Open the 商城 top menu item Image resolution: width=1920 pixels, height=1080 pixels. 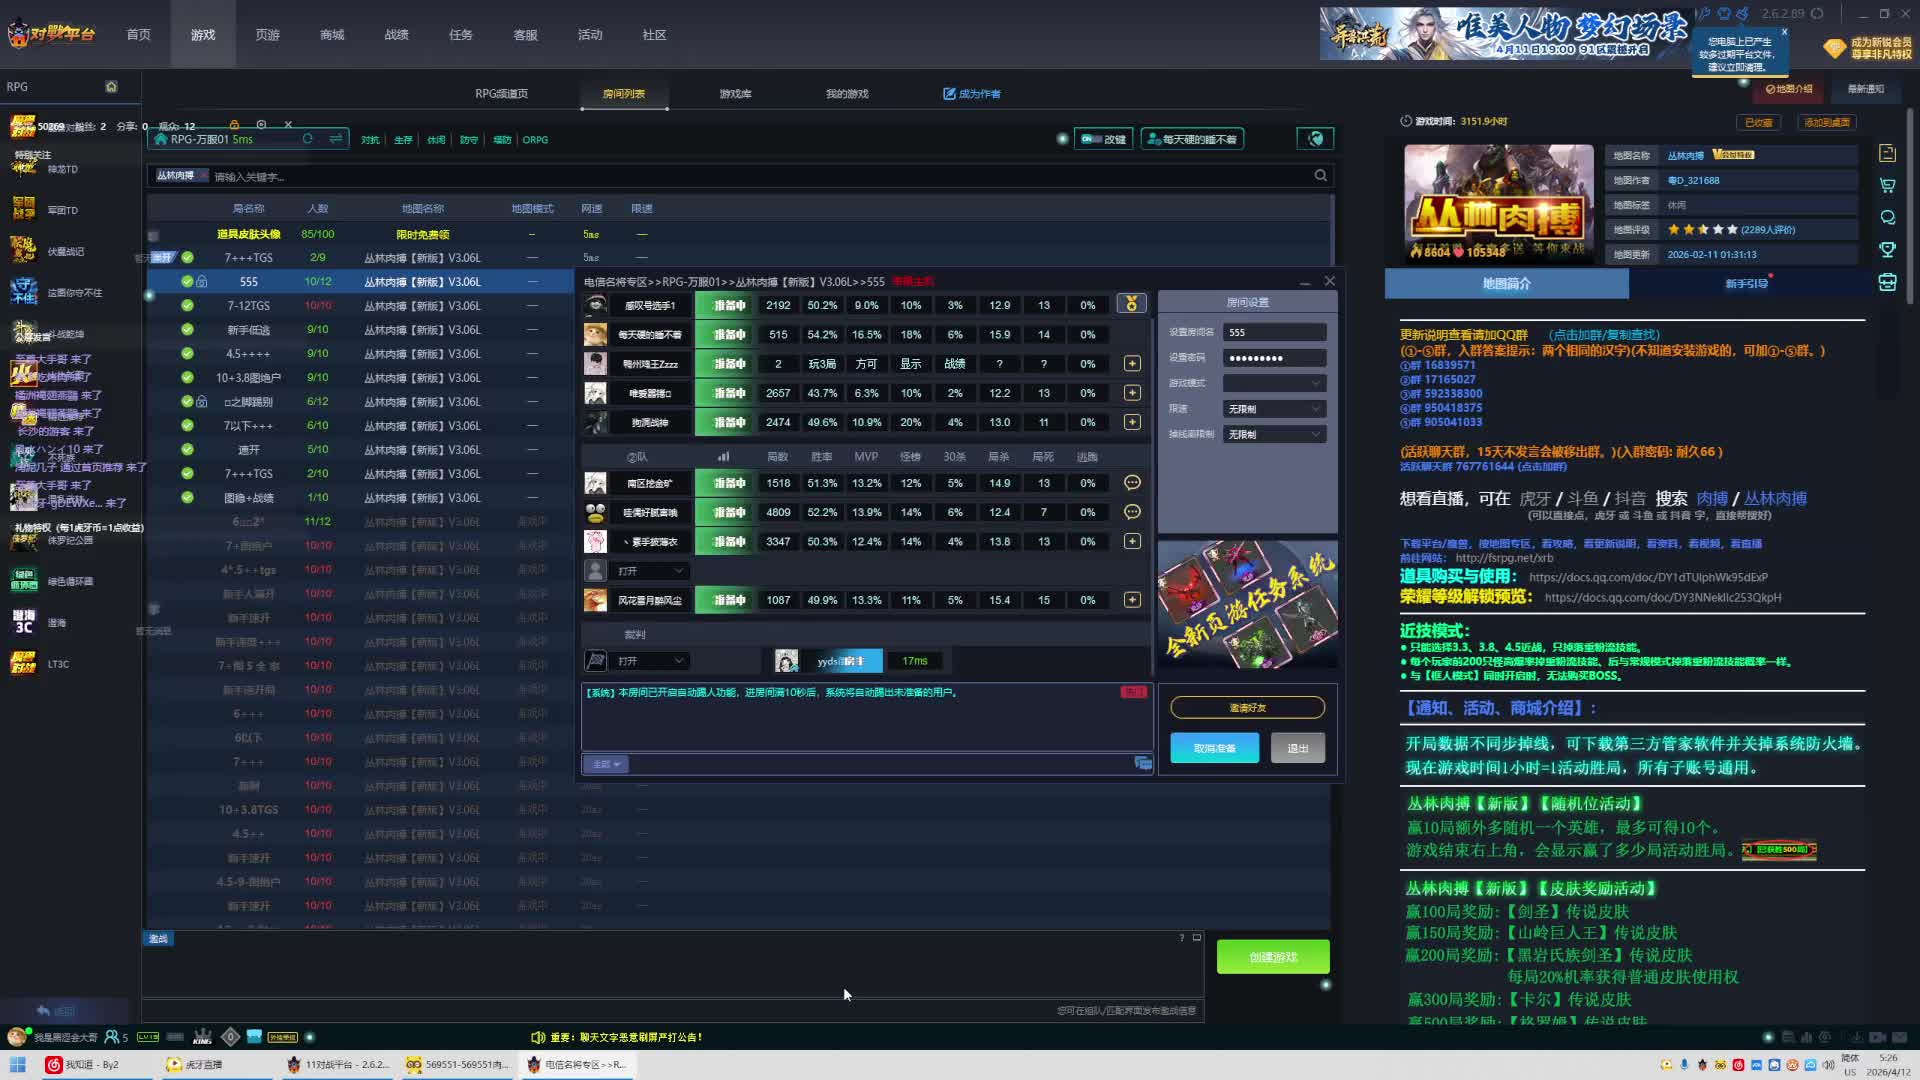[x=332, y=35]
